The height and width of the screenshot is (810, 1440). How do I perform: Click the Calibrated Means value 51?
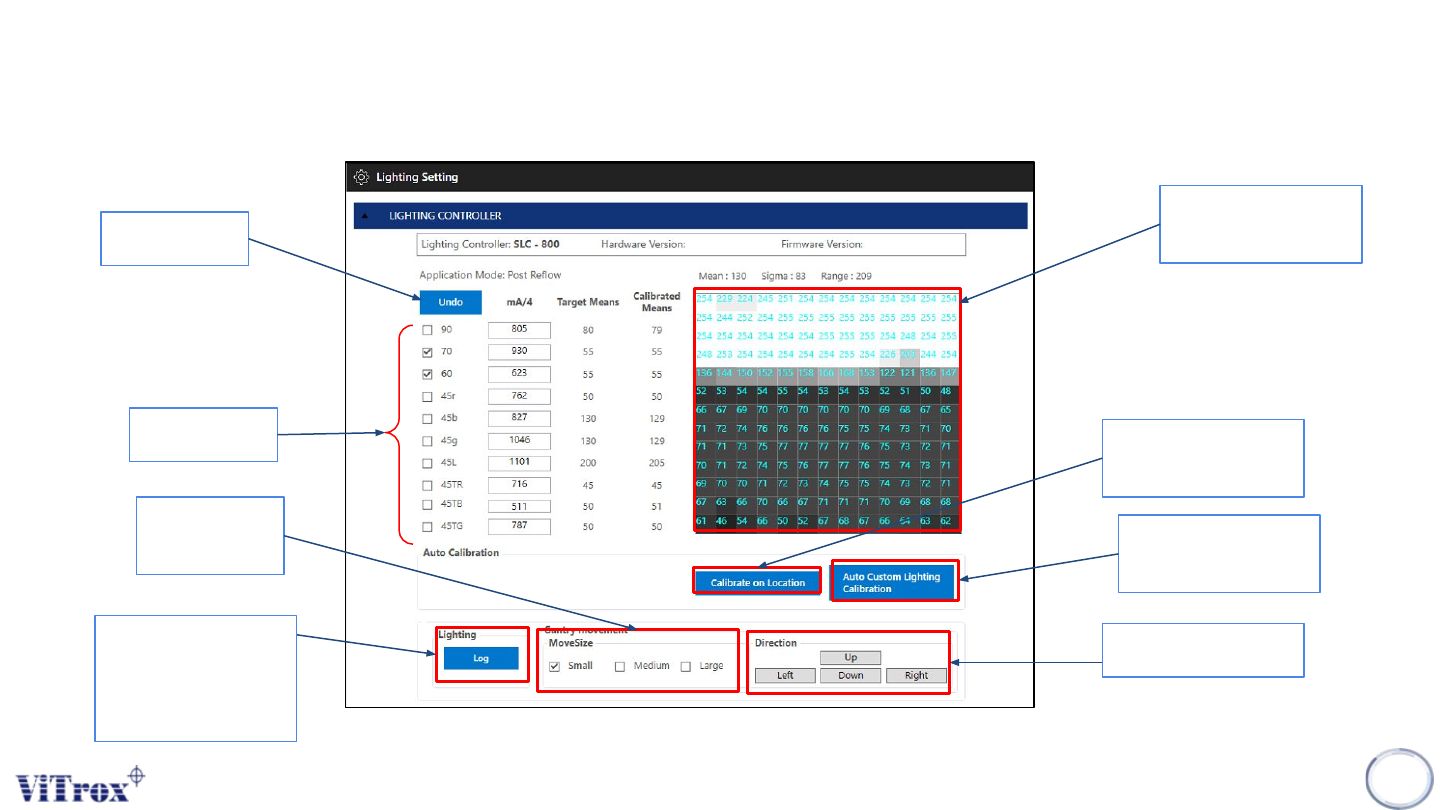[656, 505]
